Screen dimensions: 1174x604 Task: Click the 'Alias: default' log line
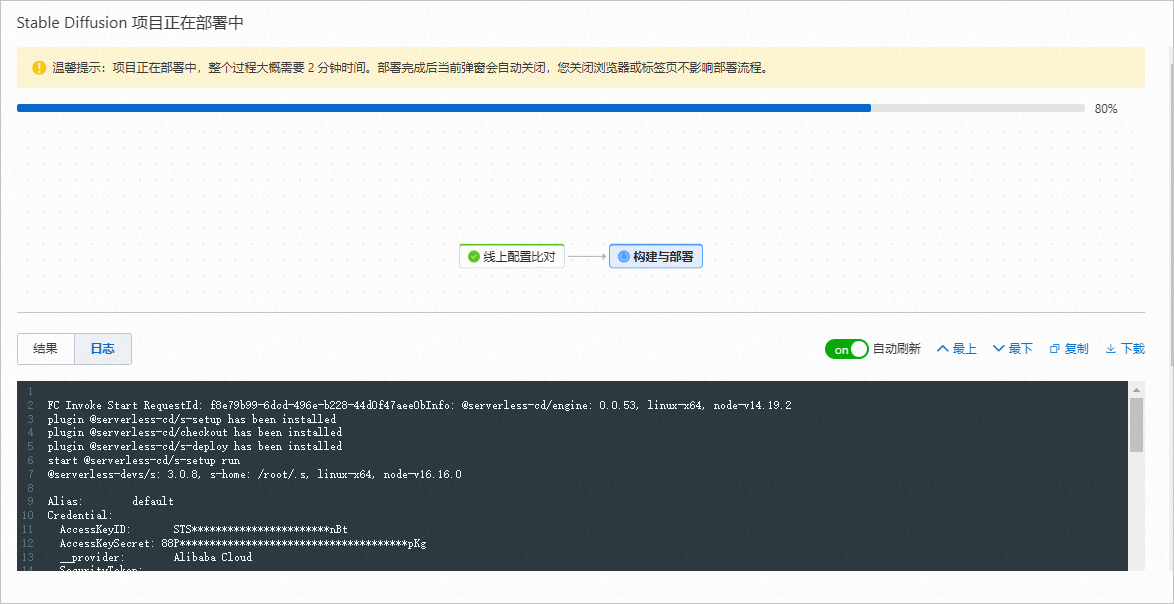[110, 501]
